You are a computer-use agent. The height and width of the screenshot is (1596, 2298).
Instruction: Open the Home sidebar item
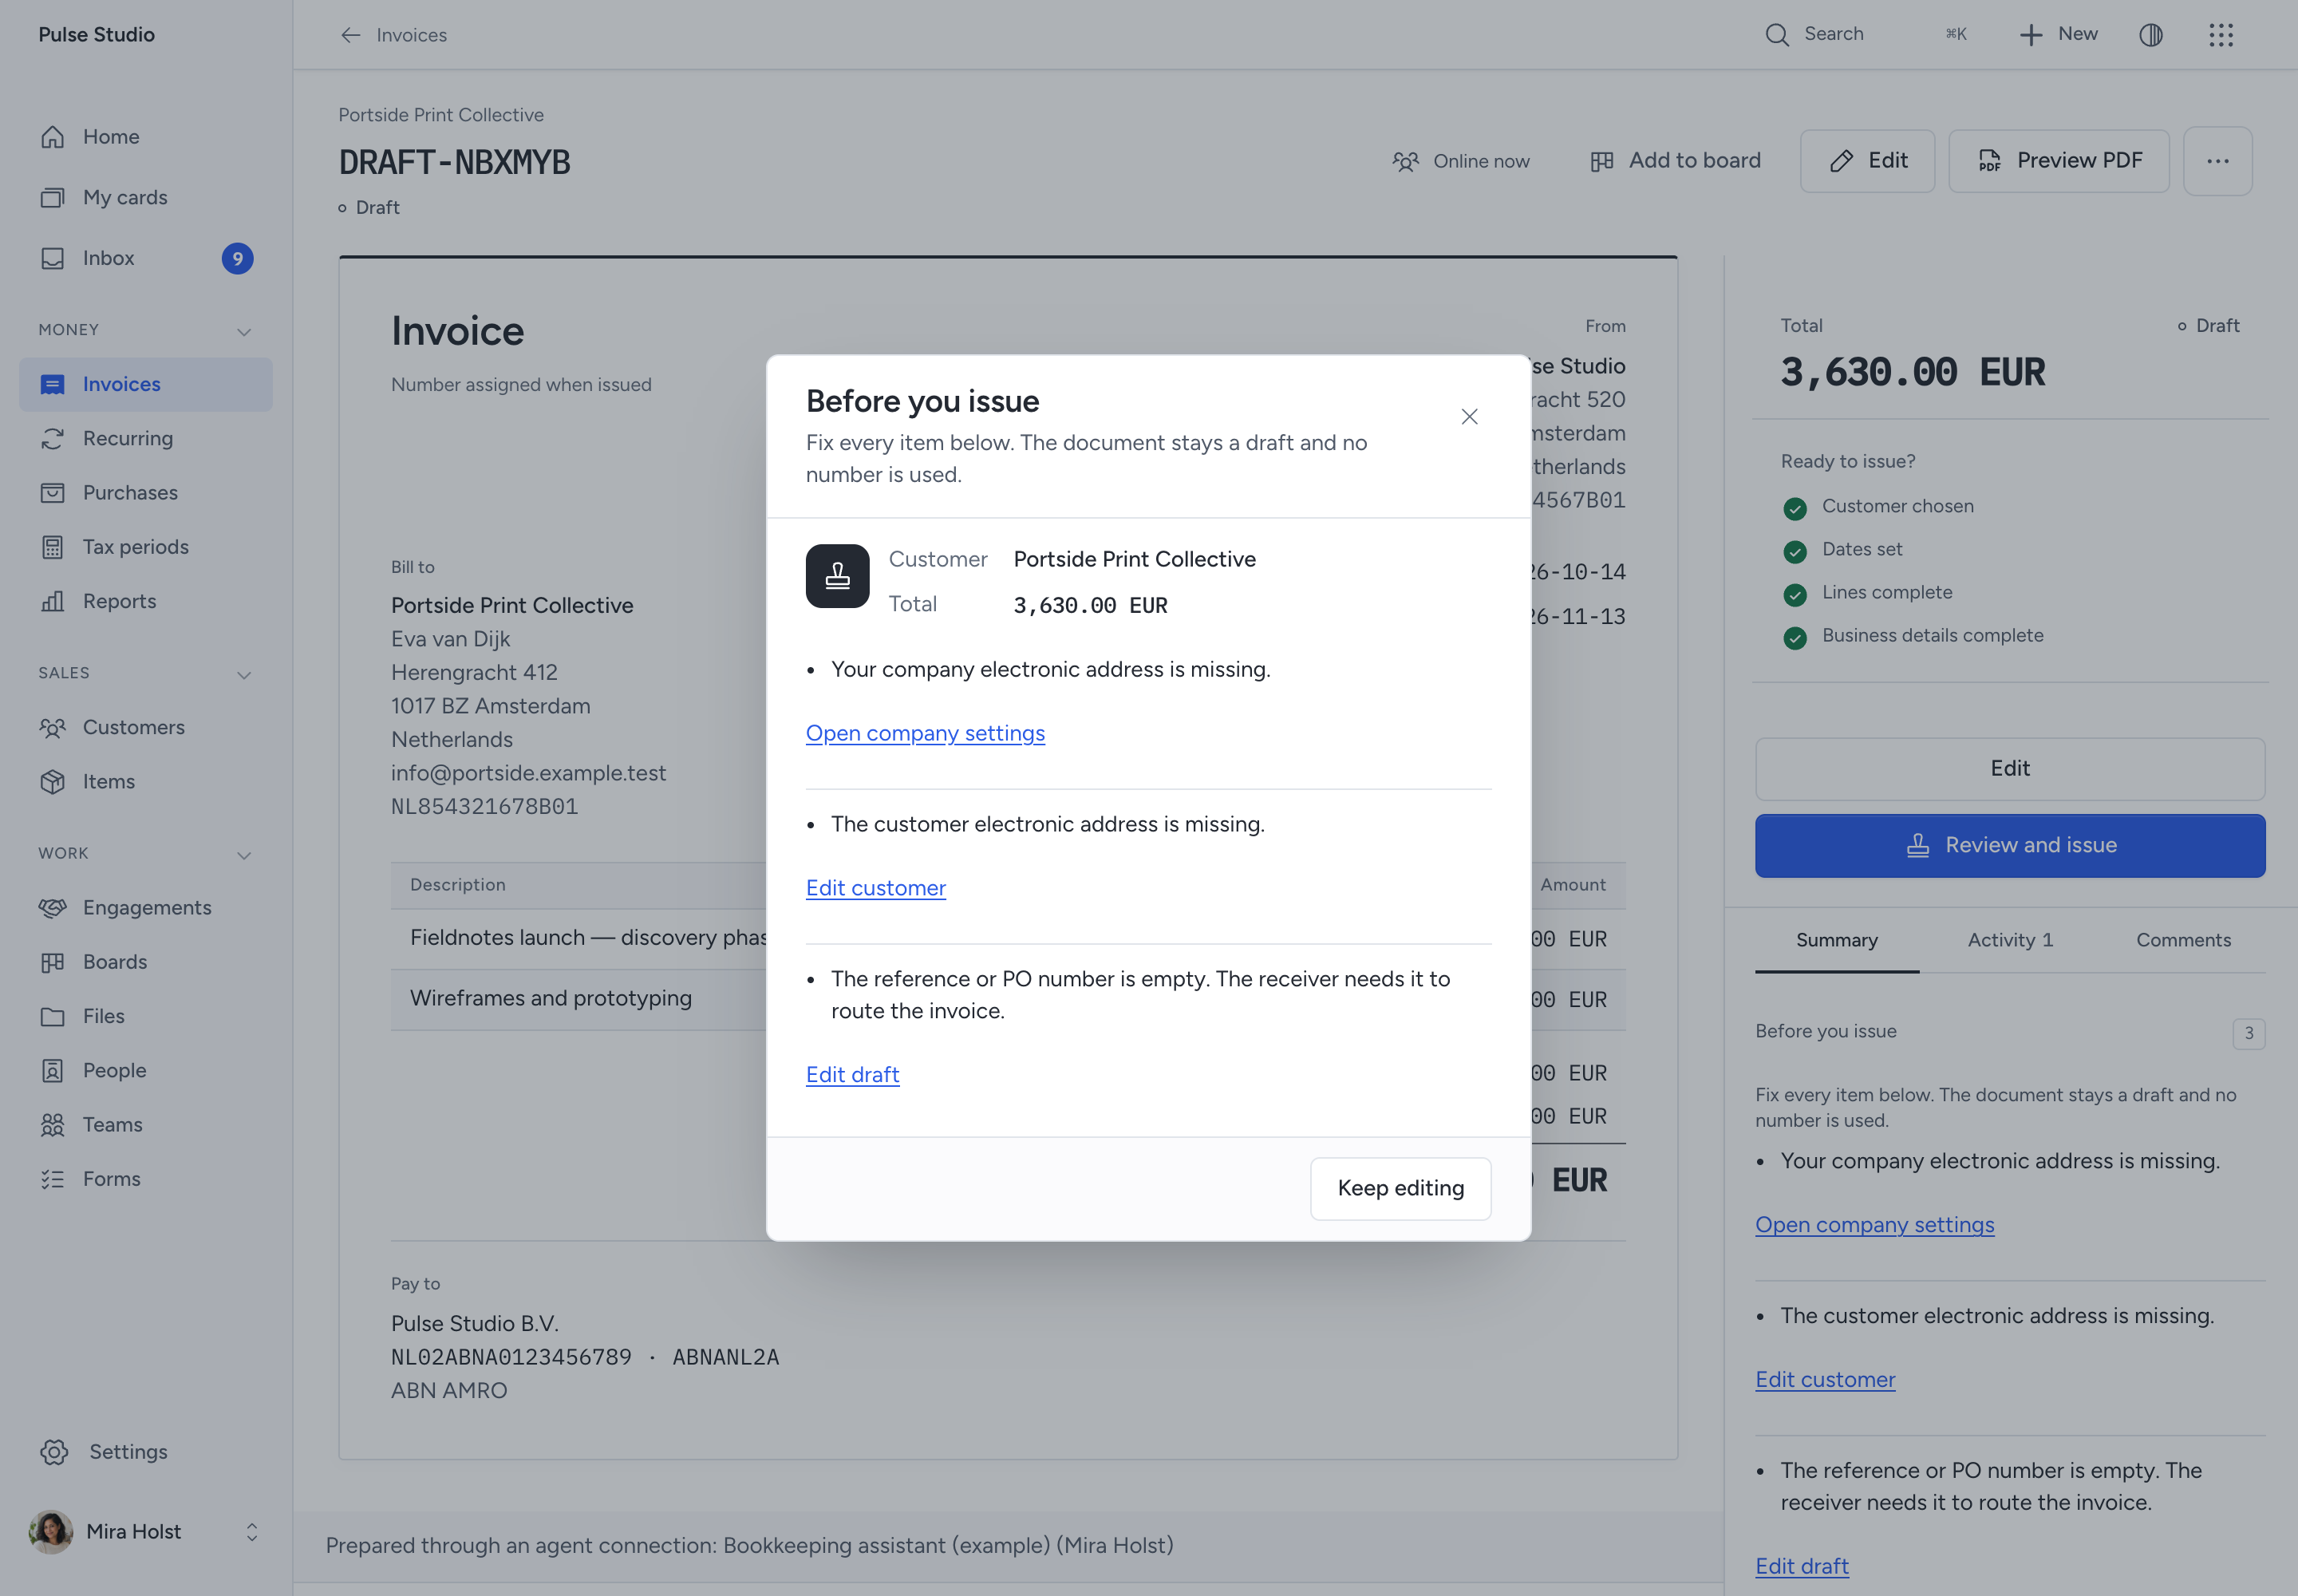(x=145, y=137)
